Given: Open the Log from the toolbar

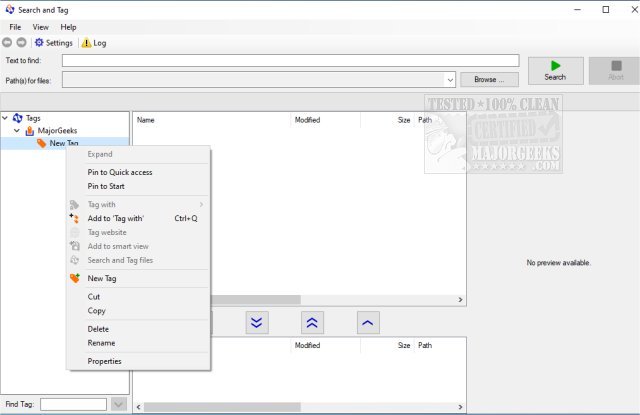Looking at the screenshot, I should point(94,43).
